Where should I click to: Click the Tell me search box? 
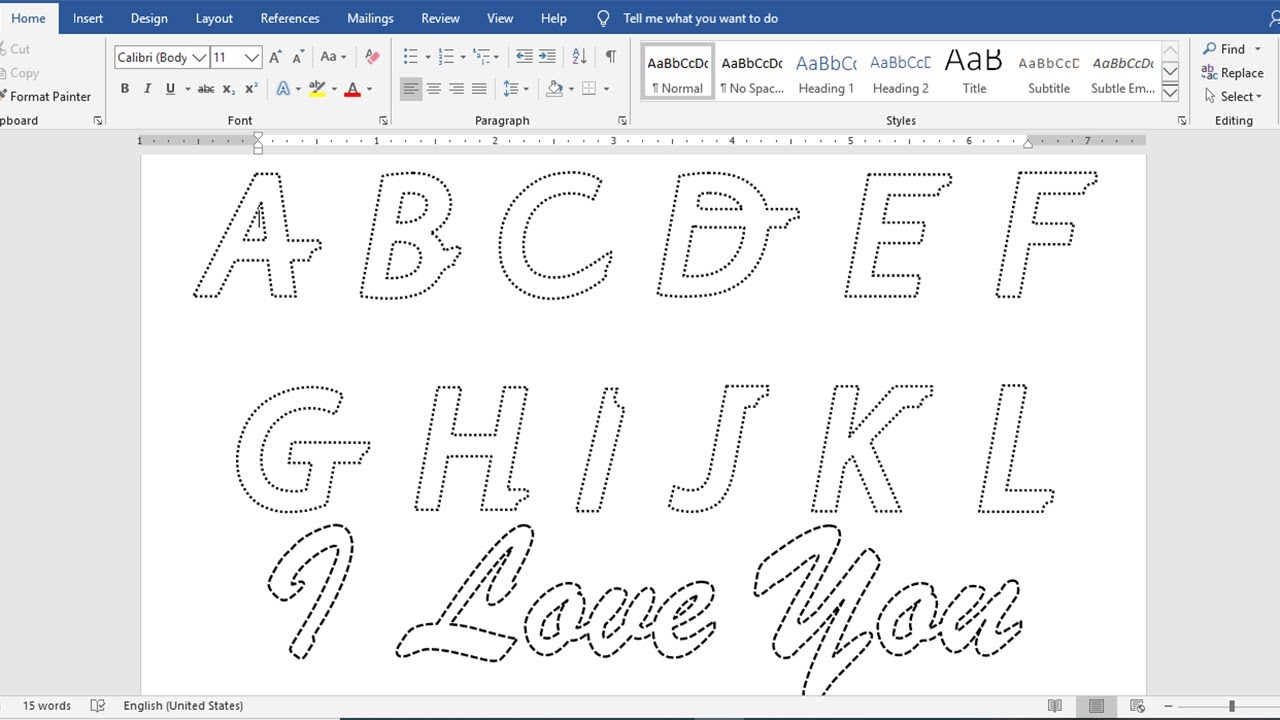pos(700,18)
